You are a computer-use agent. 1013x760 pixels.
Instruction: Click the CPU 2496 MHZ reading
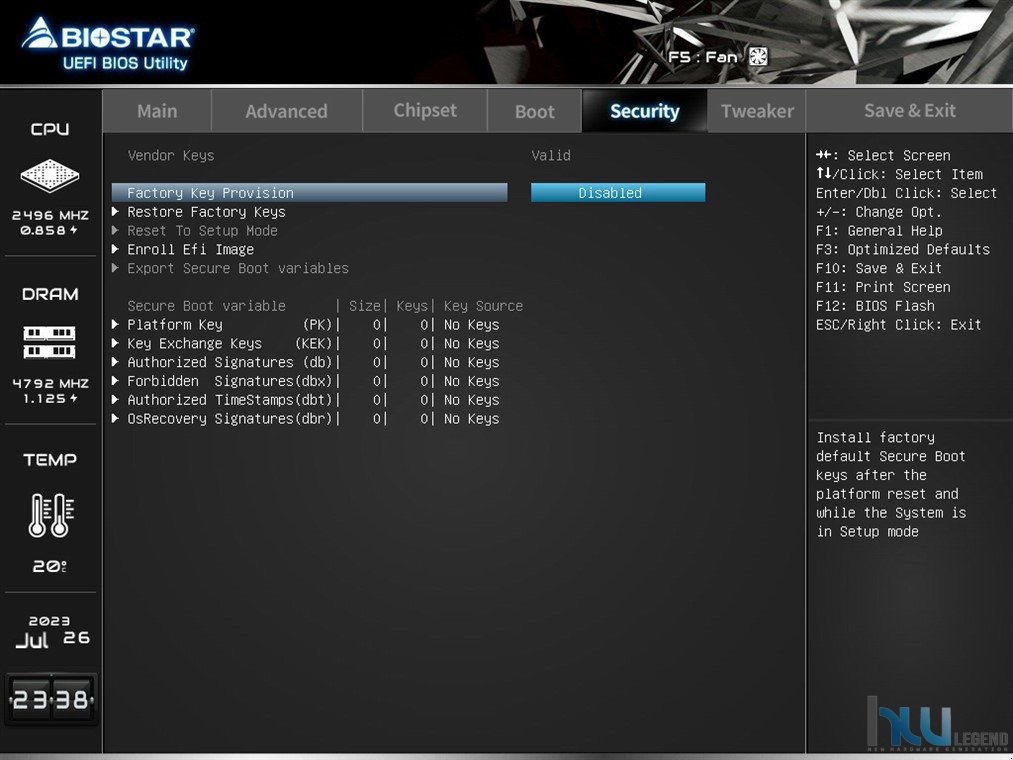50,215
